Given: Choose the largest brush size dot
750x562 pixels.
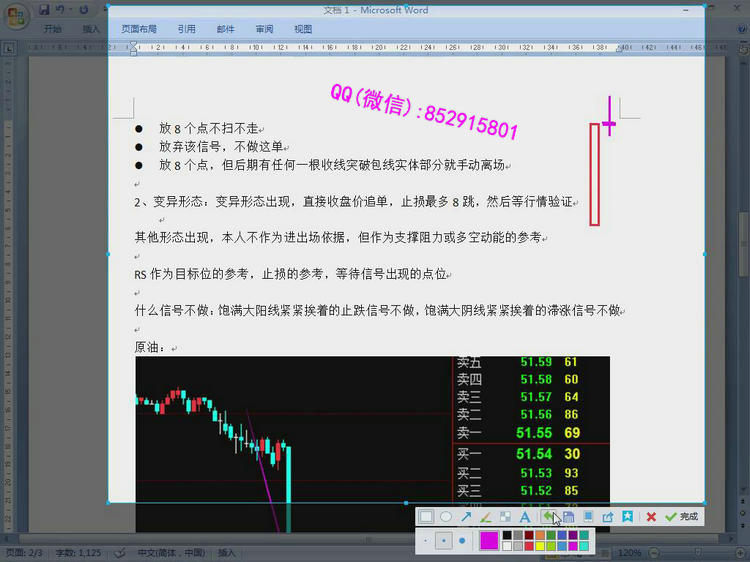Looking at the screenshot, I should (x=462, y=541).
